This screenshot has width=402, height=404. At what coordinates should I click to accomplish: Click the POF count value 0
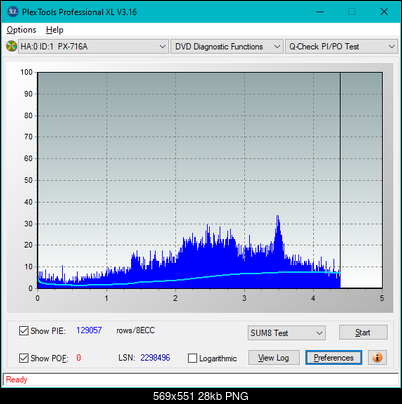[79, 358]
